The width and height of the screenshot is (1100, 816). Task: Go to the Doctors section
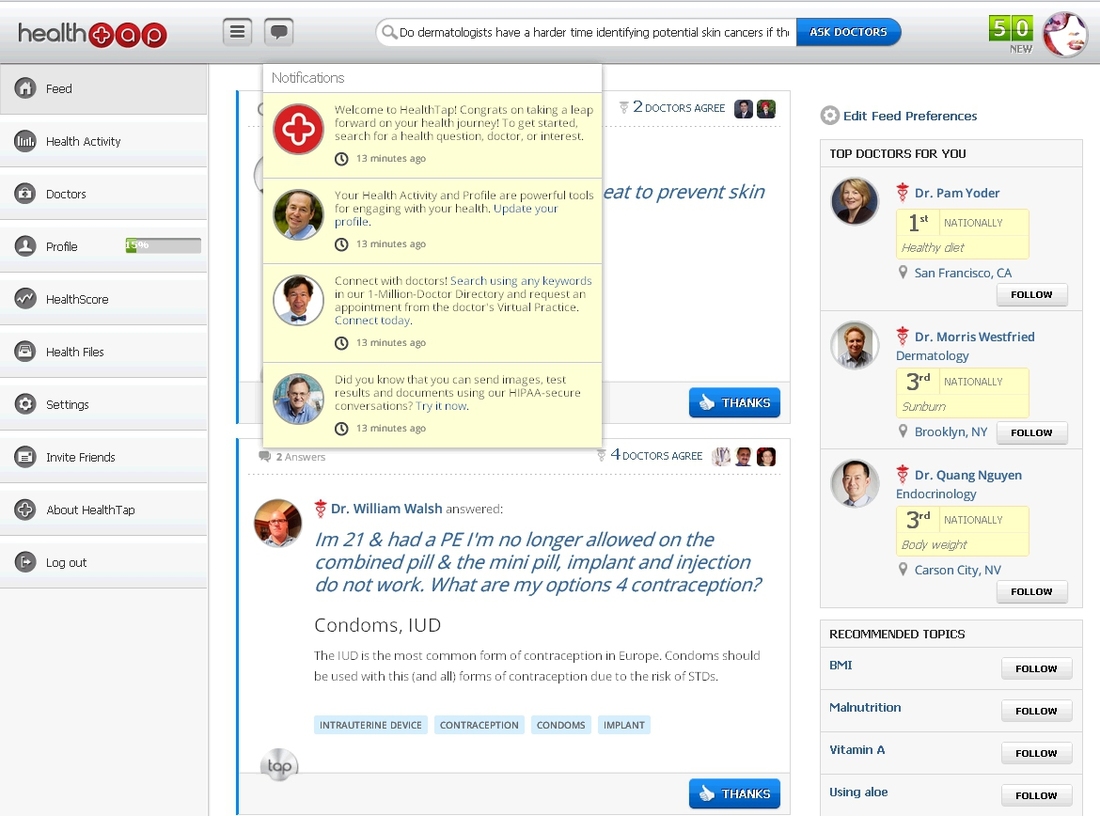(104, 194)
